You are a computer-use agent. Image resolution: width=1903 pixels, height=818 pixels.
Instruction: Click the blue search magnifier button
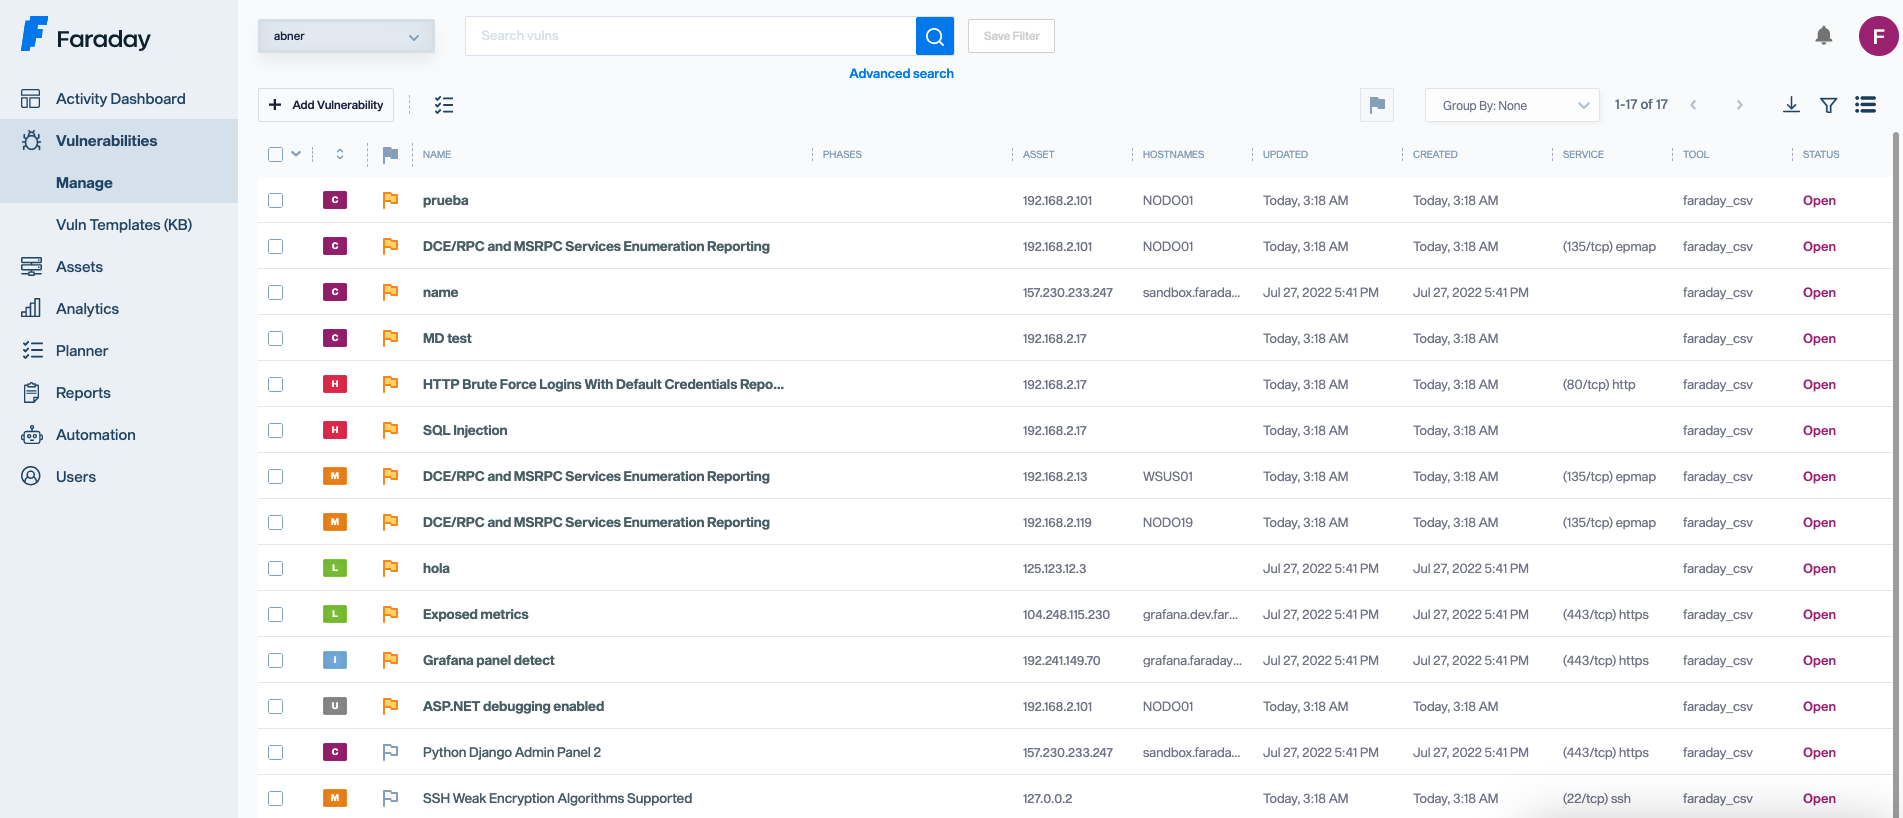(935, 36)
